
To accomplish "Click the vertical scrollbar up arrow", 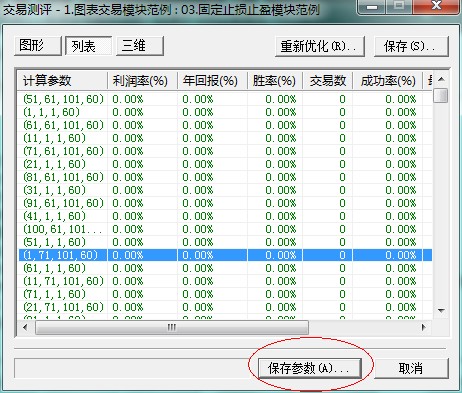I will click(x=441, y=79).
